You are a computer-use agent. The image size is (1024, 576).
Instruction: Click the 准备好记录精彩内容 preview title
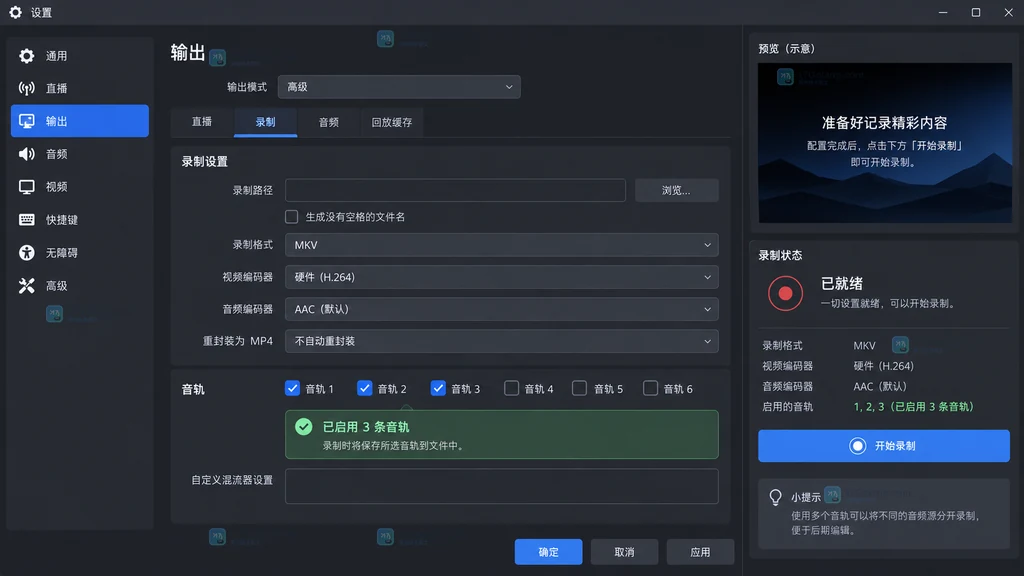884,123
